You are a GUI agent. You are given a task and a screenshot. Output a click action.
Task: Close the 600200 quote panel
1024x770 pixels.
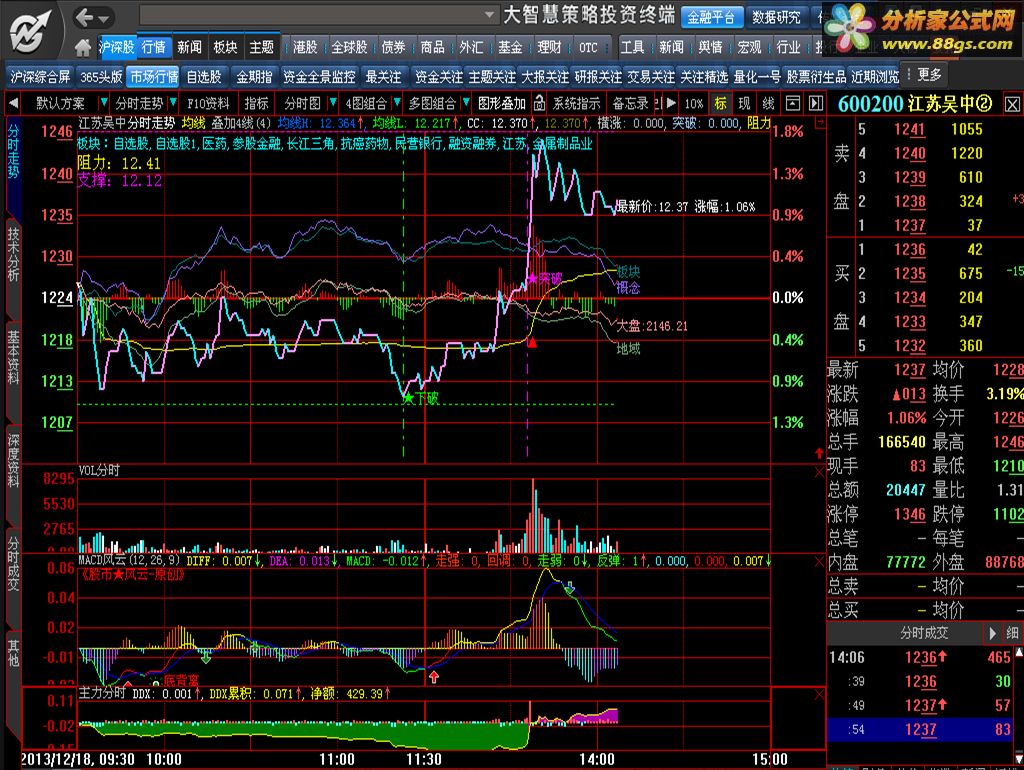[1012, 104]
